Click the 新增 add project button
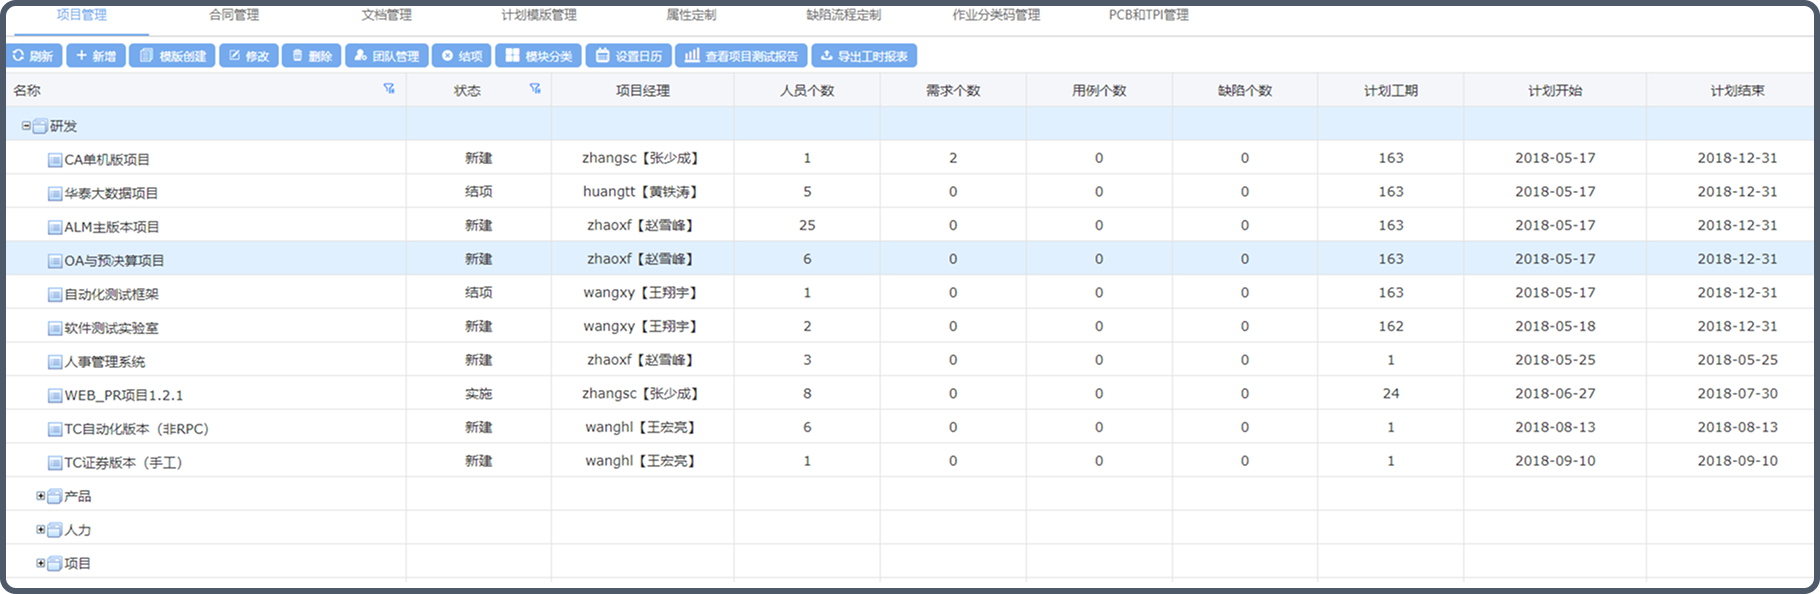This screenshot has width=1820, height=594. point(96,56)
